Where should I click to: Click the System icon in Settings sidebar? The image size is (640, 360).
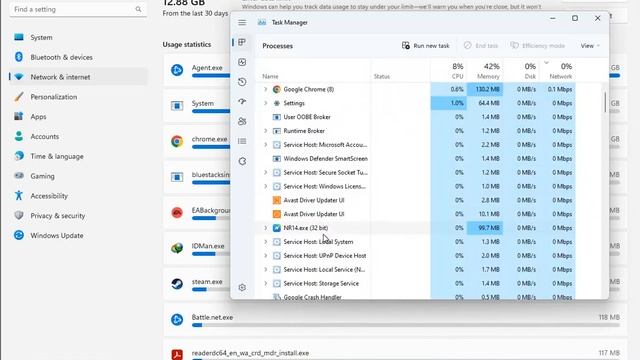[x=19, y=37]
